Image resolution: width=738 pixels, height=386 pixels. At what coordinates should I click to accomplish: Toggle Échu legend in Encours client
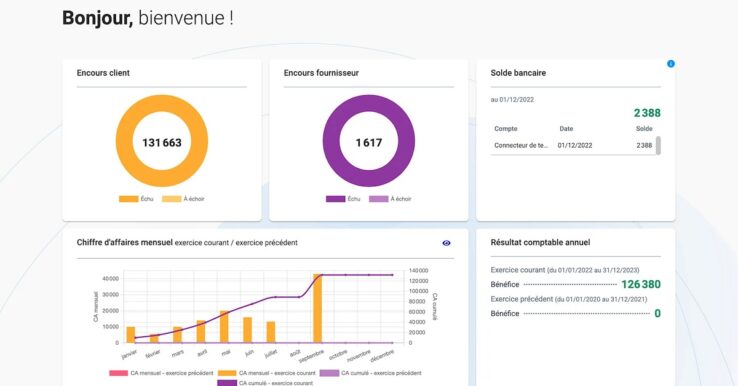tap(136, 199)
